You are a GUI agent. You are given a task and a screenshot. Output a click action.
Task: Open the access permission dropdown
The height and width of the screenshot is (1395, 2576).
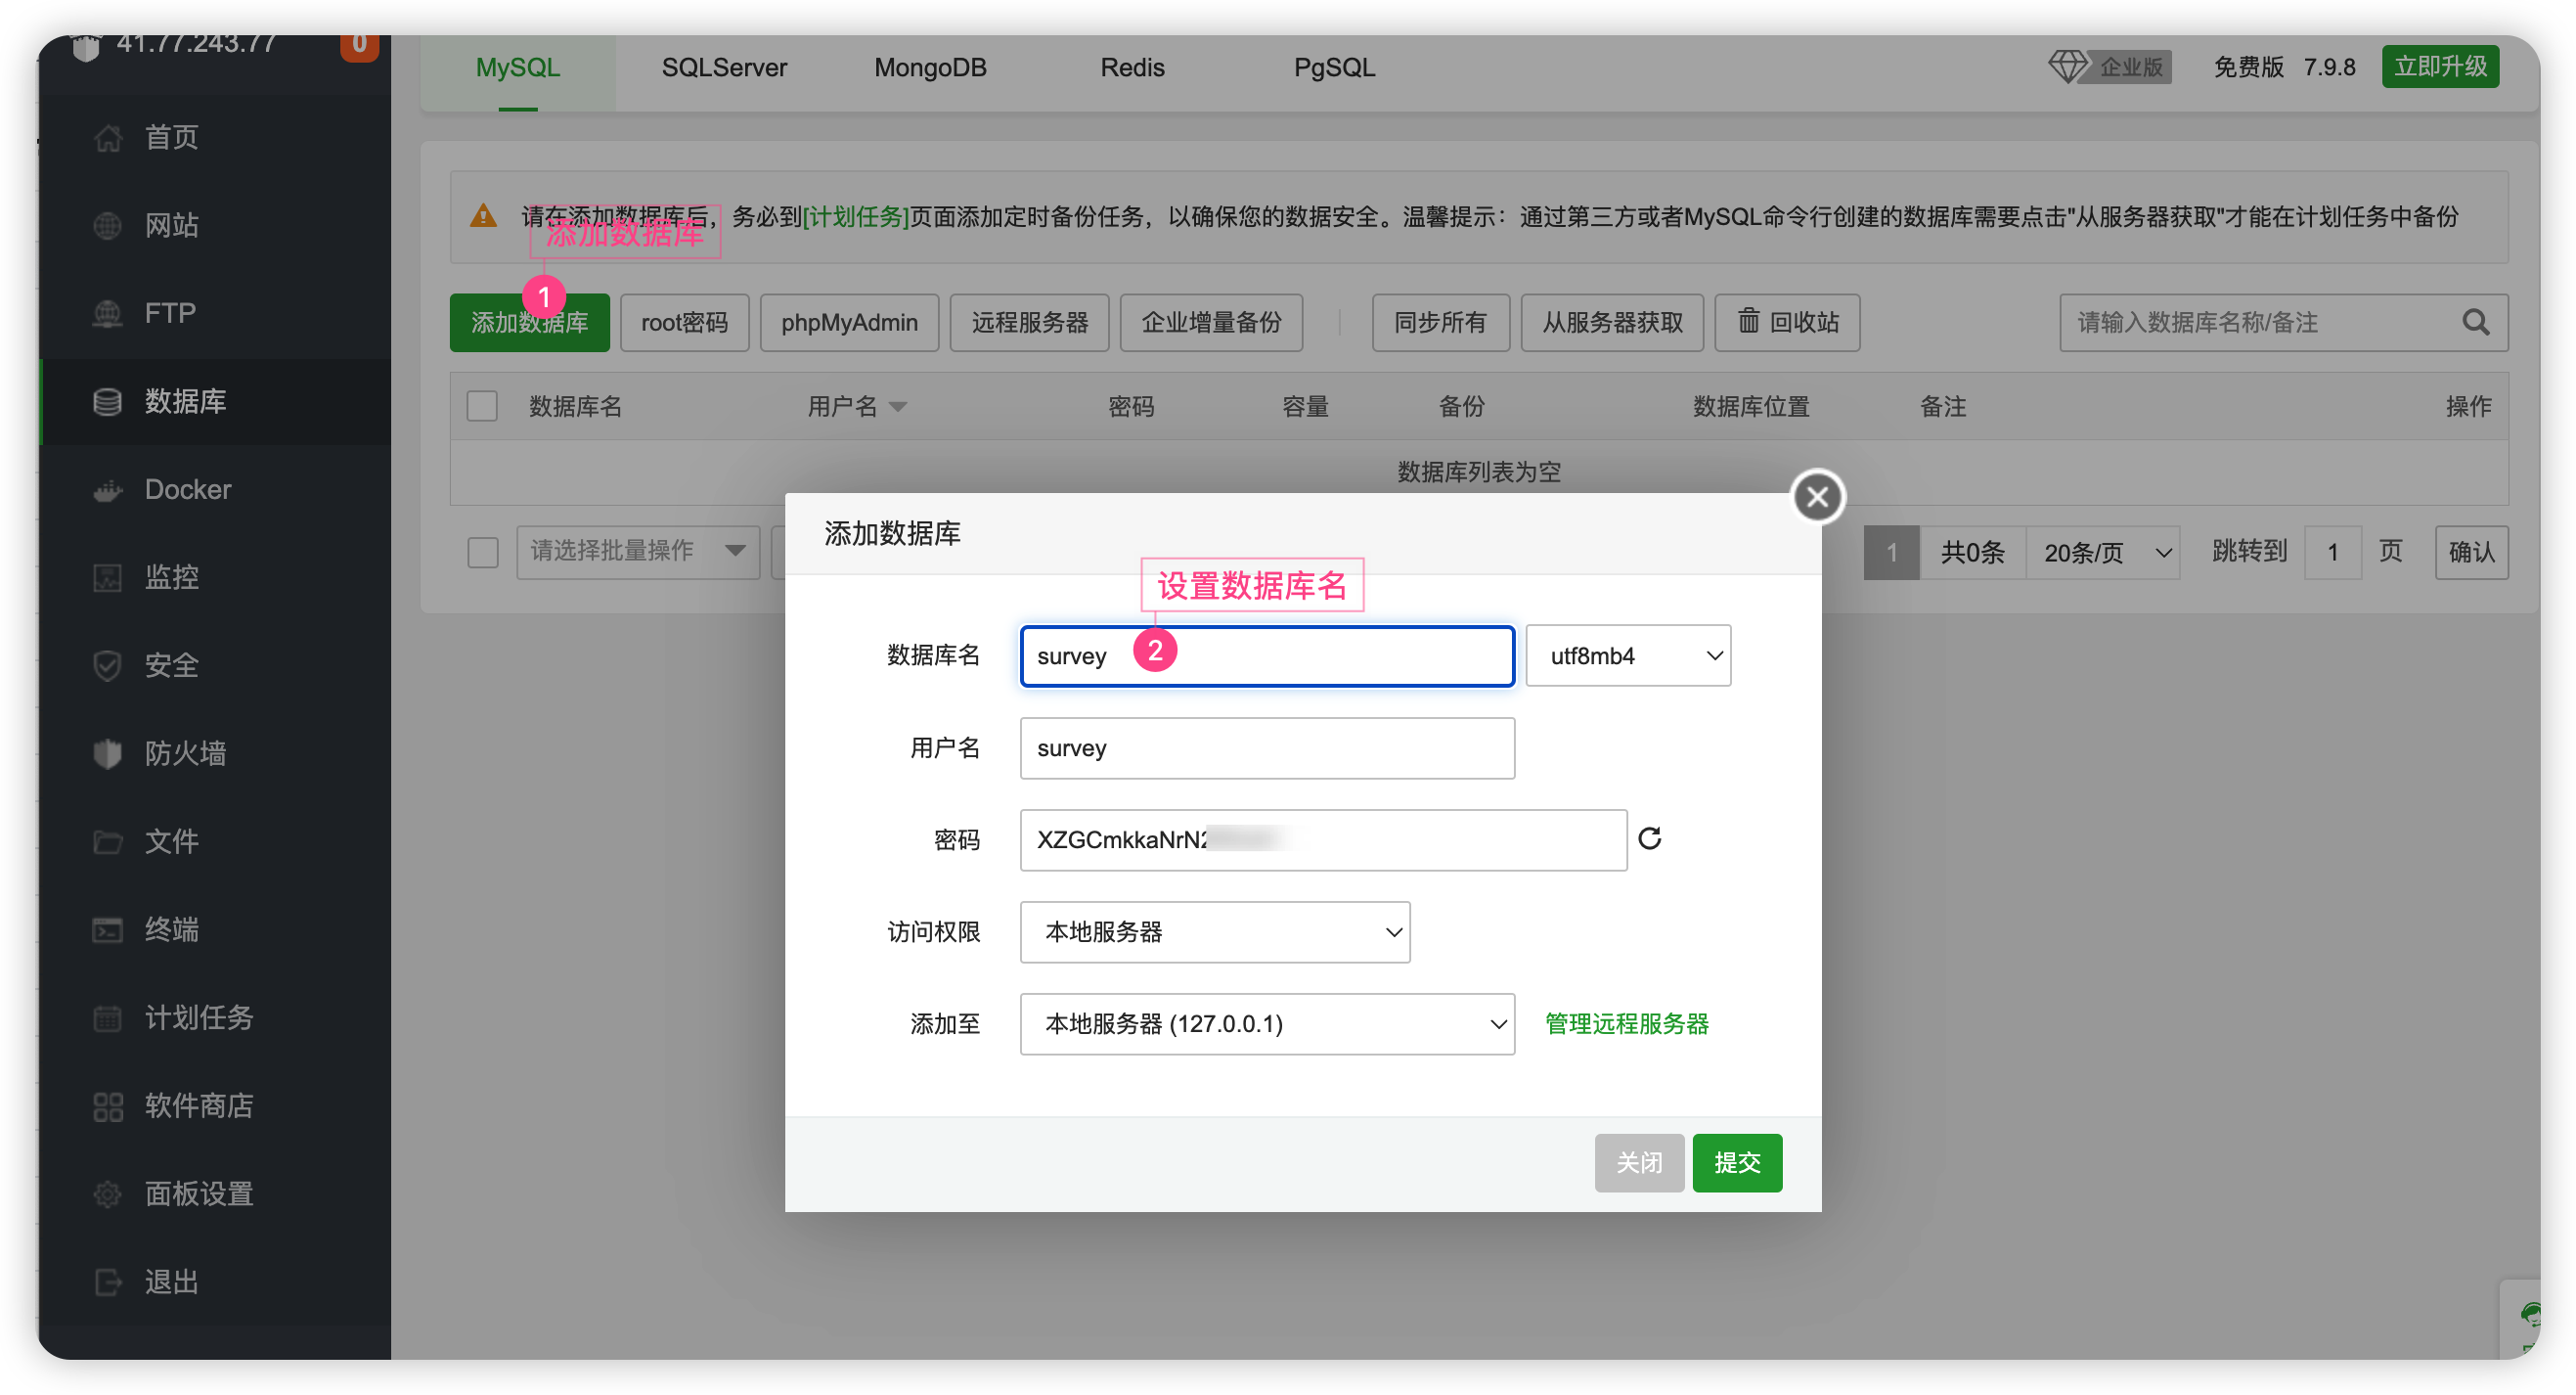[x=1214, y=932]
